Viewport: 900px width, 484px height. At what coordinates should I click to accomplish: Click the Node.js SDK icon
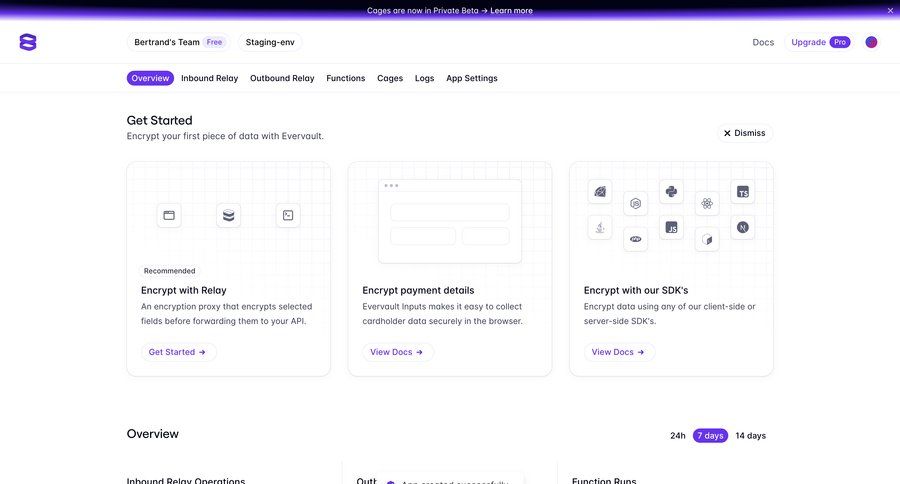pos(635,203)
